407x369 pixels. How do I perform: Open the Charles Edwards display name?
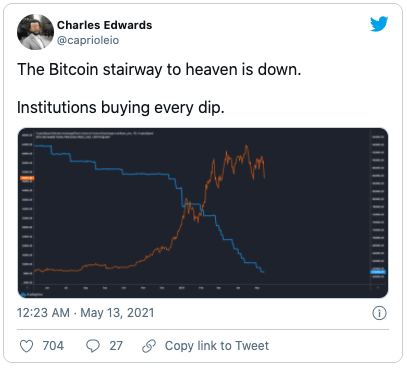click(x=104, y=25)
